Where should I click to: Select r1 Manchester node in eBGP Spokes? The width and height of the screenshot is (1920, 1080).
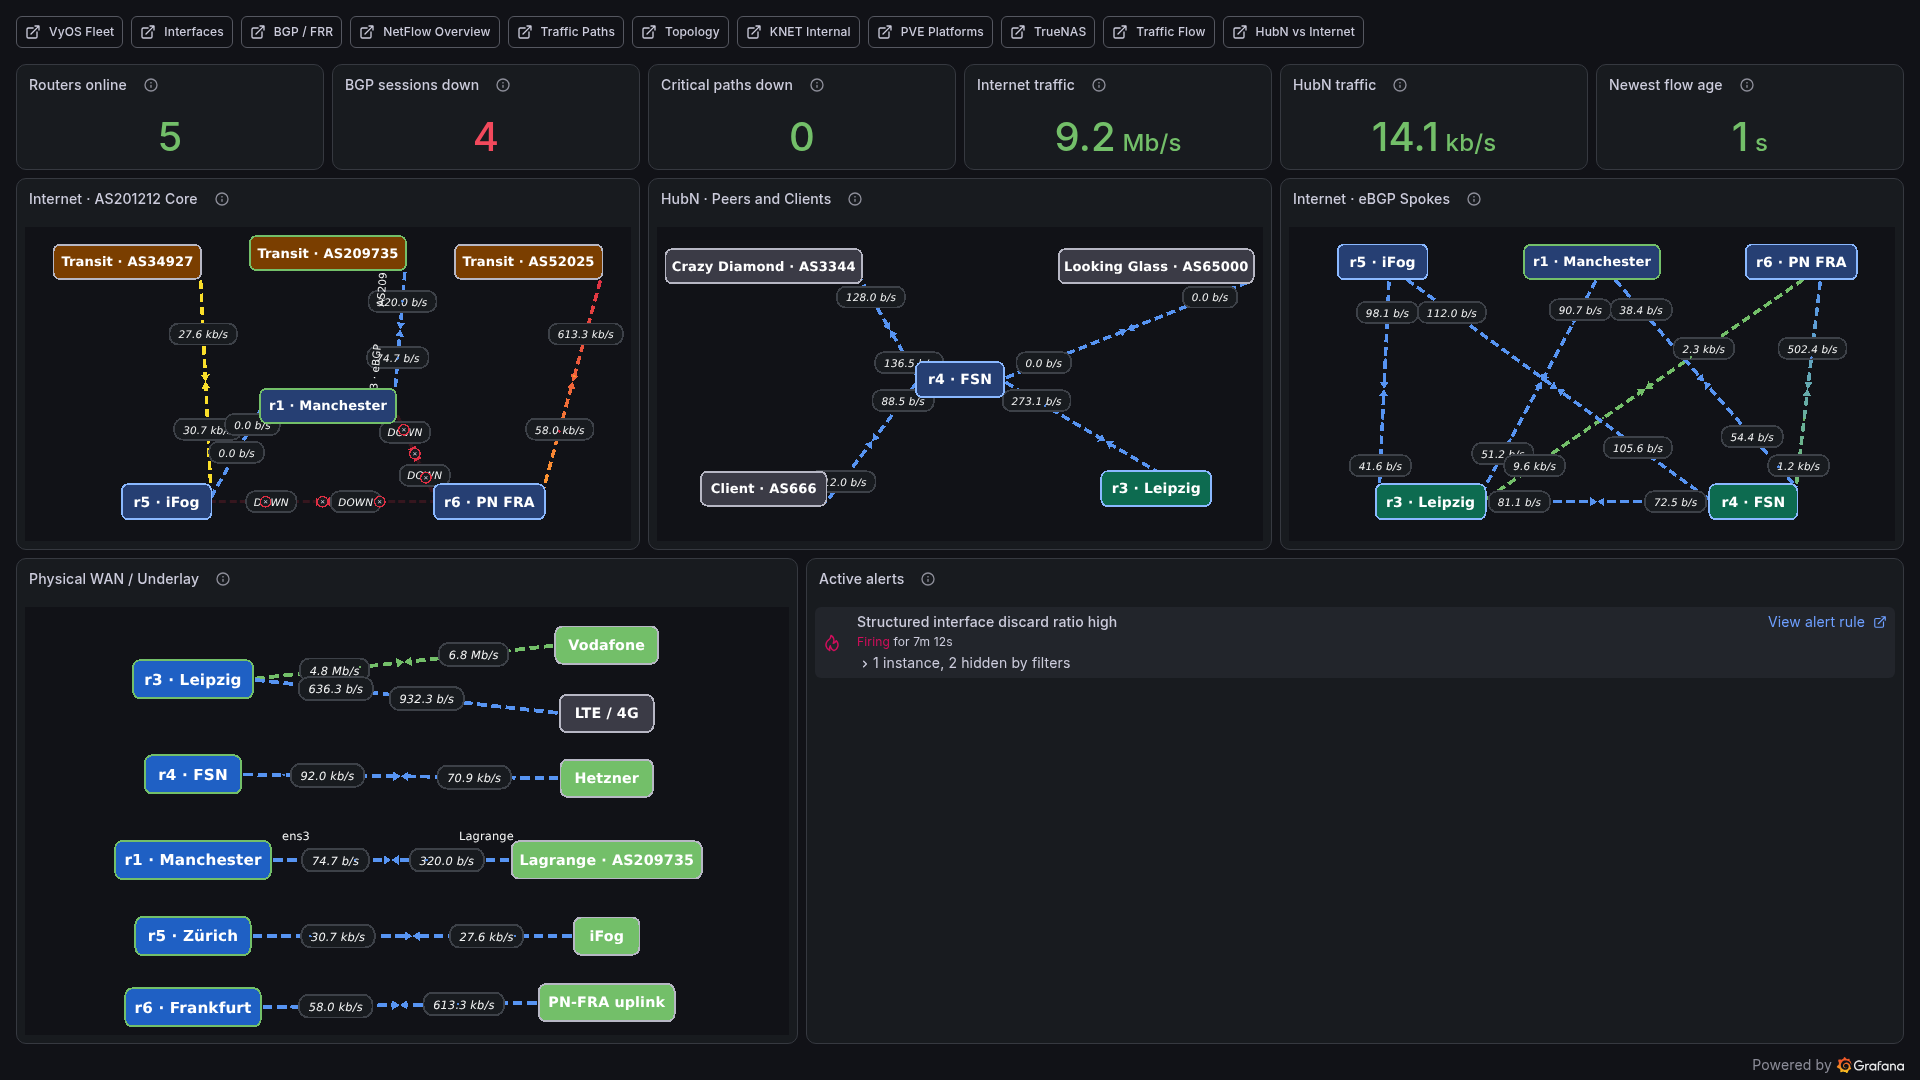click(x=1592, y=262)
